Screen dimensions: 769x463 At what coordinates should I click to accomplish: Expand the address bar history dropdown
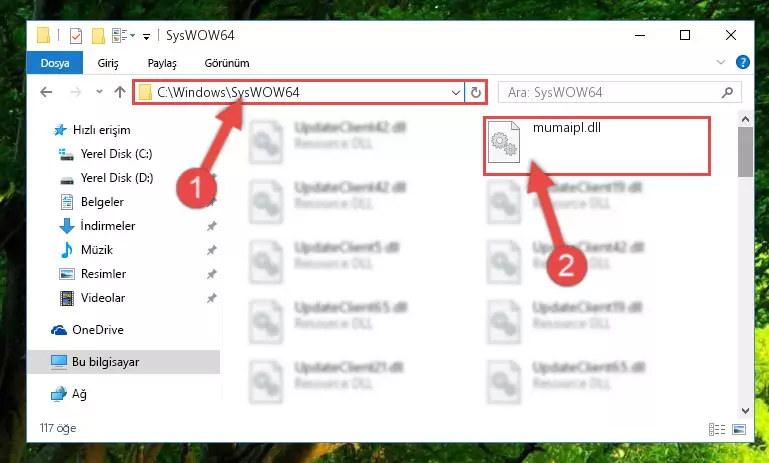point(456,92)
